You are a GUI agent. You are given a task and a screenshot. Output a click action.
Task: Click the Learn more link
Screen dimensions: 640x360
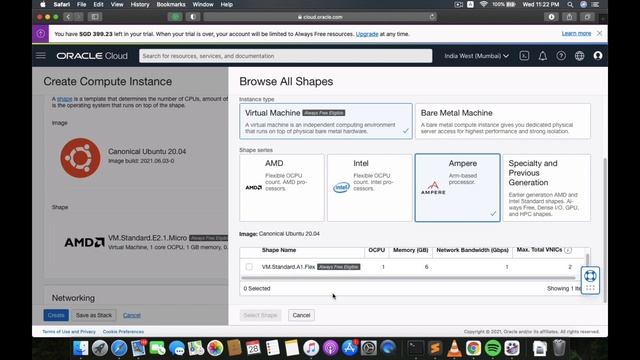(576, 33)
